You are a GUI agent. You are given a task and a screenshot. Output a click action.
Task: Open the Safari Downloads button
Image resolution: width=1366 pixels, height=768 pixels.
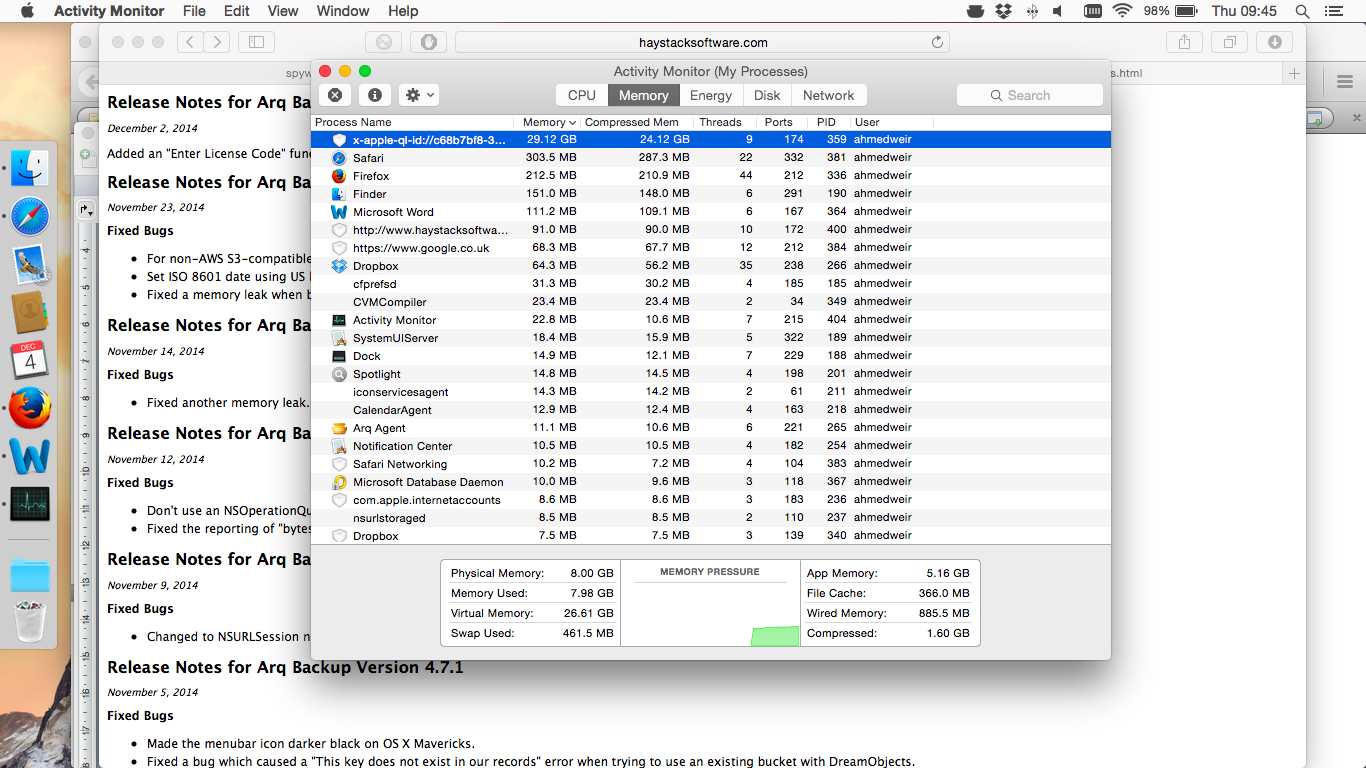tap(1274, 42)
